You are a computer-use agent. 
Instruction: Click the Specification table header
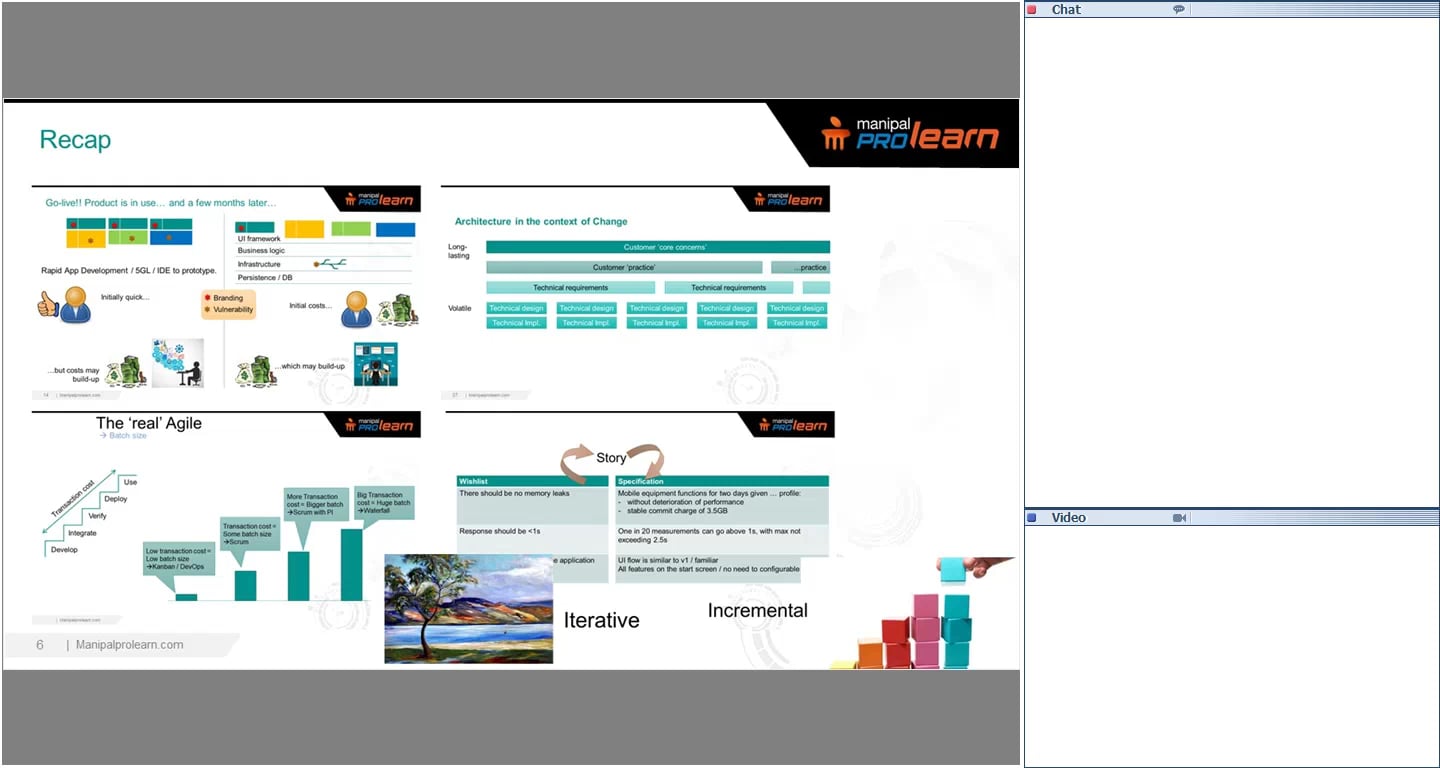click(x=722, y=481)
